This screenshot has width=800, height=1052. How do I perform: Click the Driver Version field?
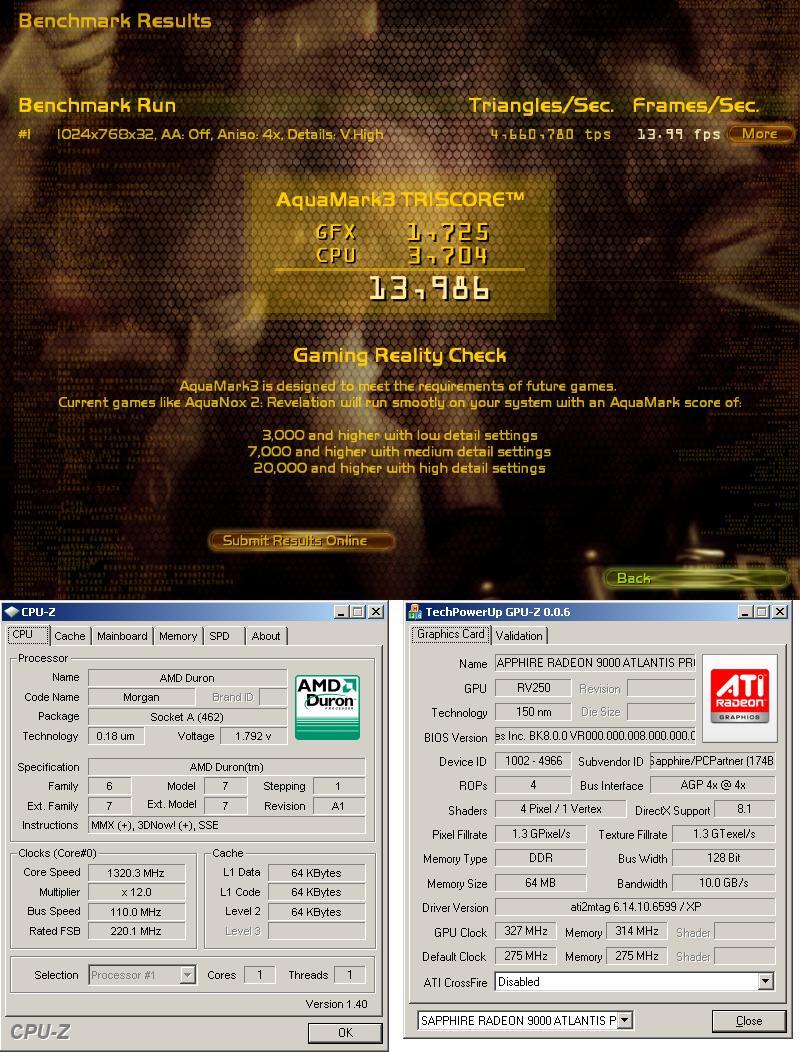(x=635, y=907)
